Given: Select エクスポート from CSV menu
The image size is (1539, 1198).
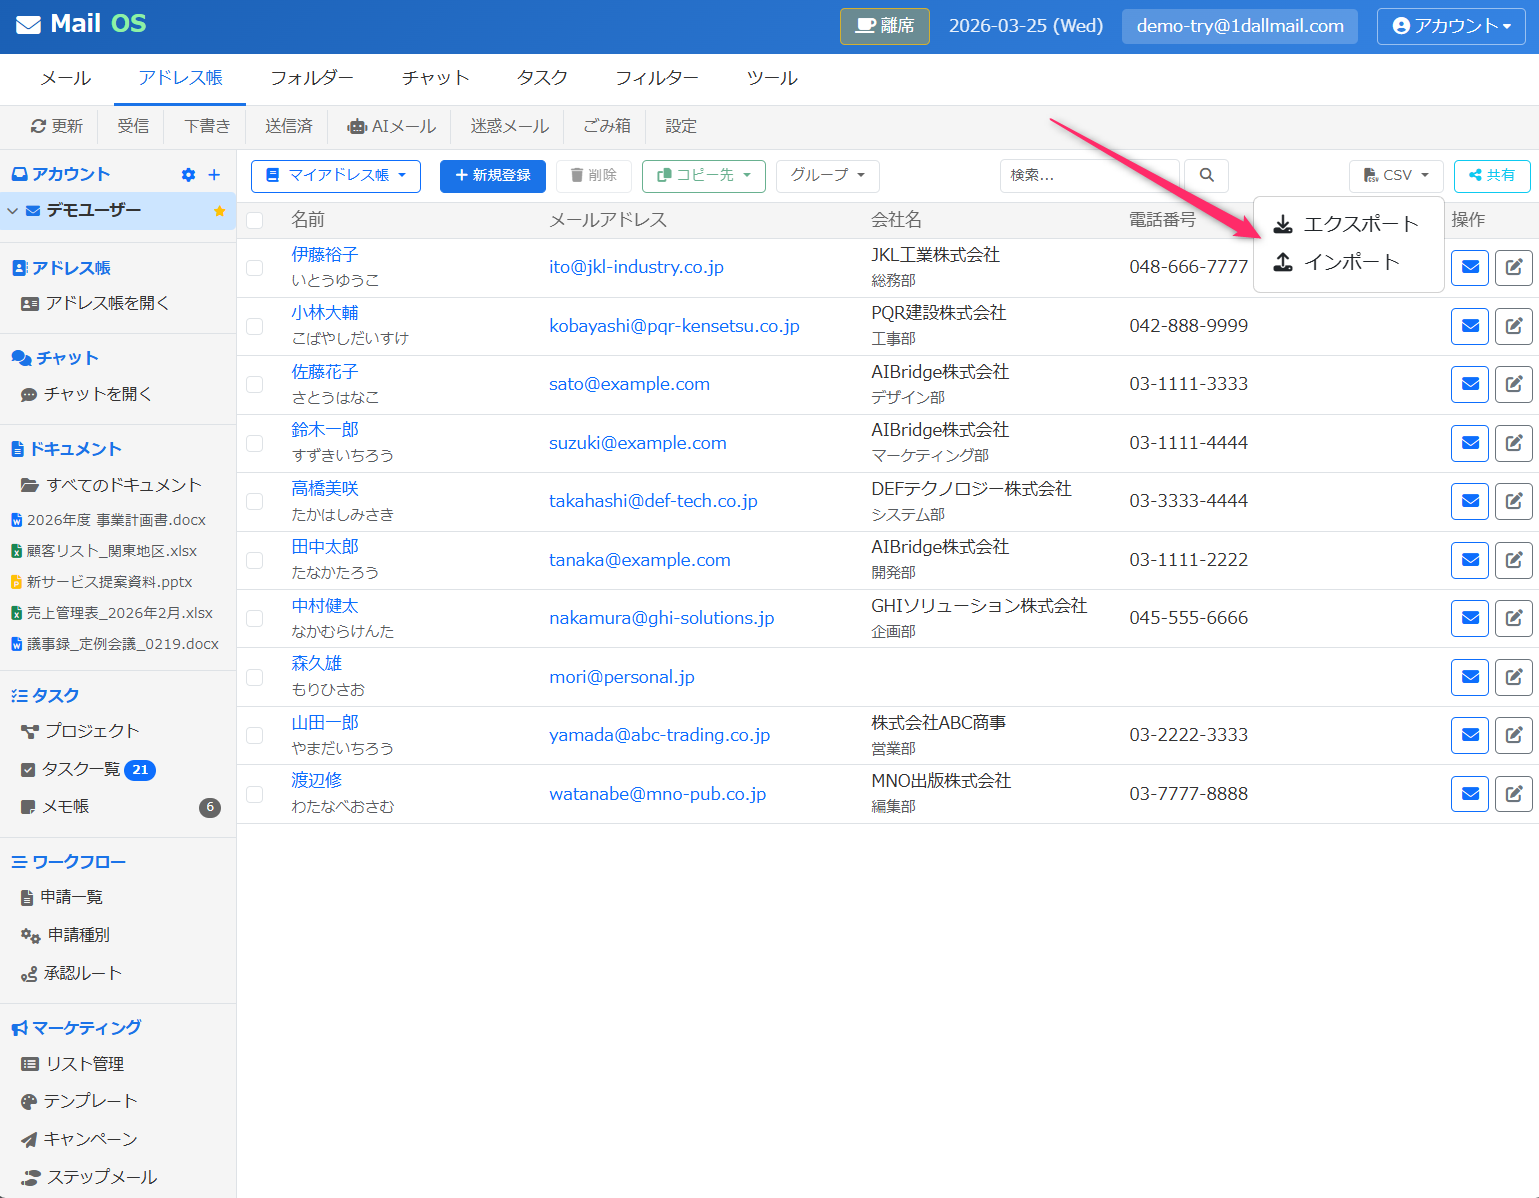Looking at the screenshot, I should (x=1346, y=224).
